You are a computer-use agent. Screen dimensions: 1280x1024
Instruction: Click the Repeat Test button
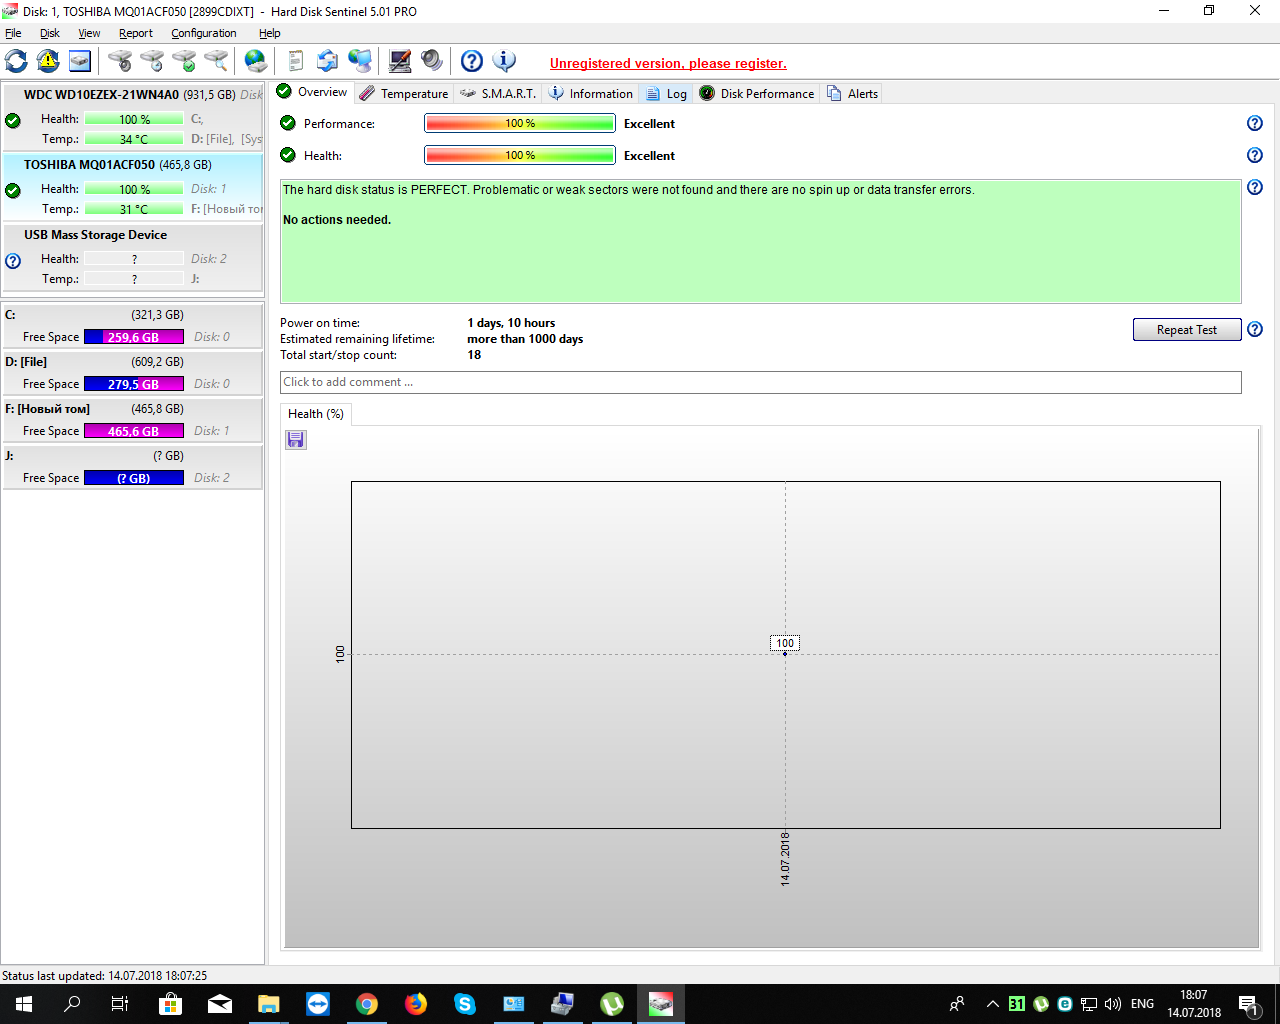pyautogui.click(x=1187, y=330)
